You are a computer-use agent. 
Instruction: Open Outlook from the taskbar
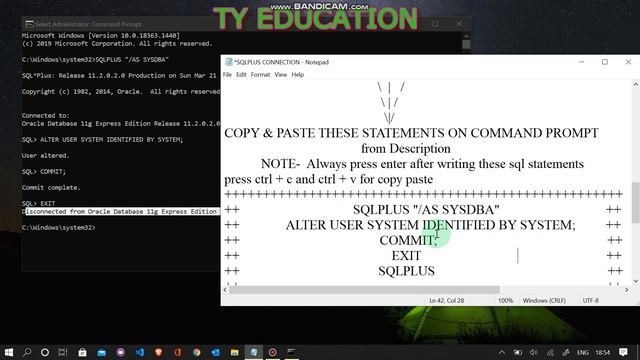point(216,352)
